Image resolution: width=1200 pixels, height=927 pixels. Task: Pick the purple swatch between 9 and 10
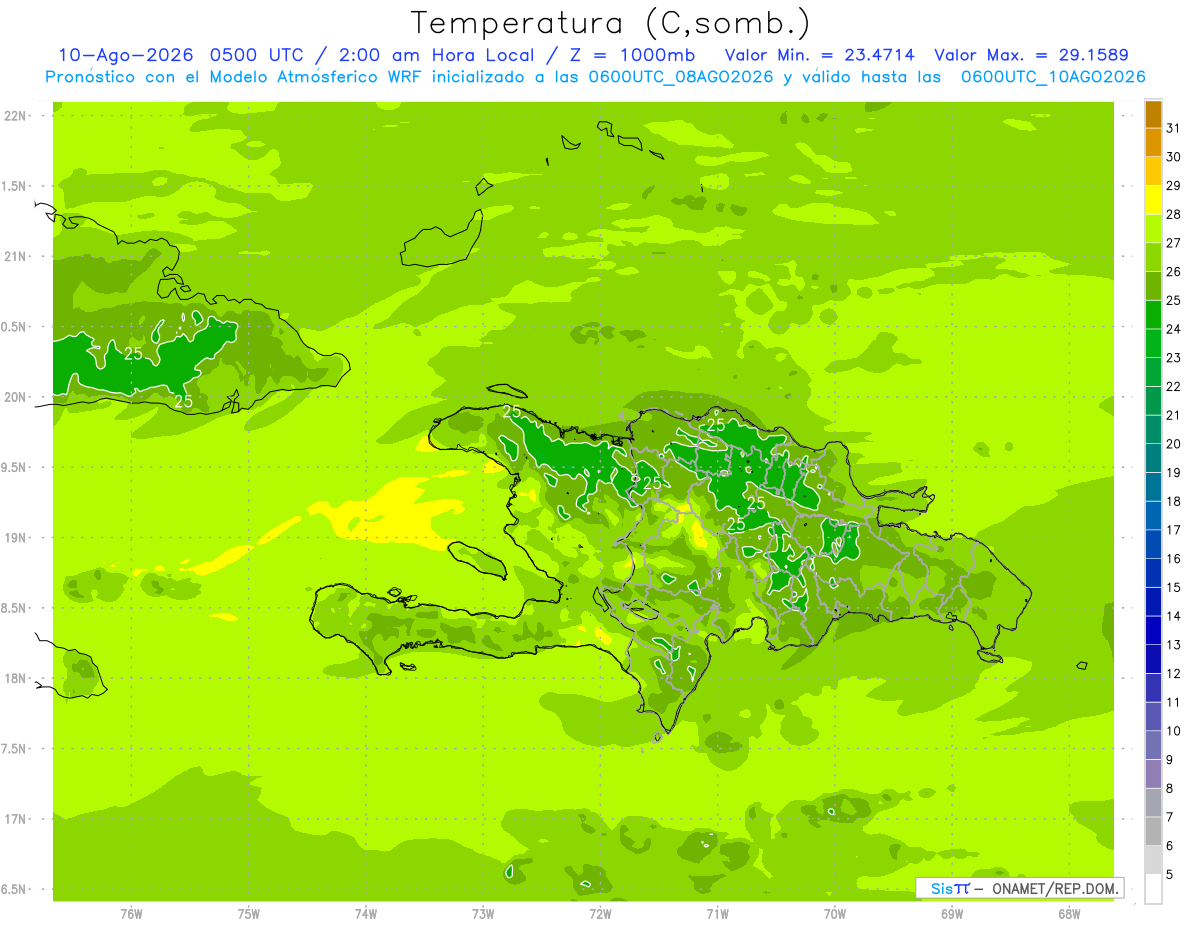tap(1154, 746)
